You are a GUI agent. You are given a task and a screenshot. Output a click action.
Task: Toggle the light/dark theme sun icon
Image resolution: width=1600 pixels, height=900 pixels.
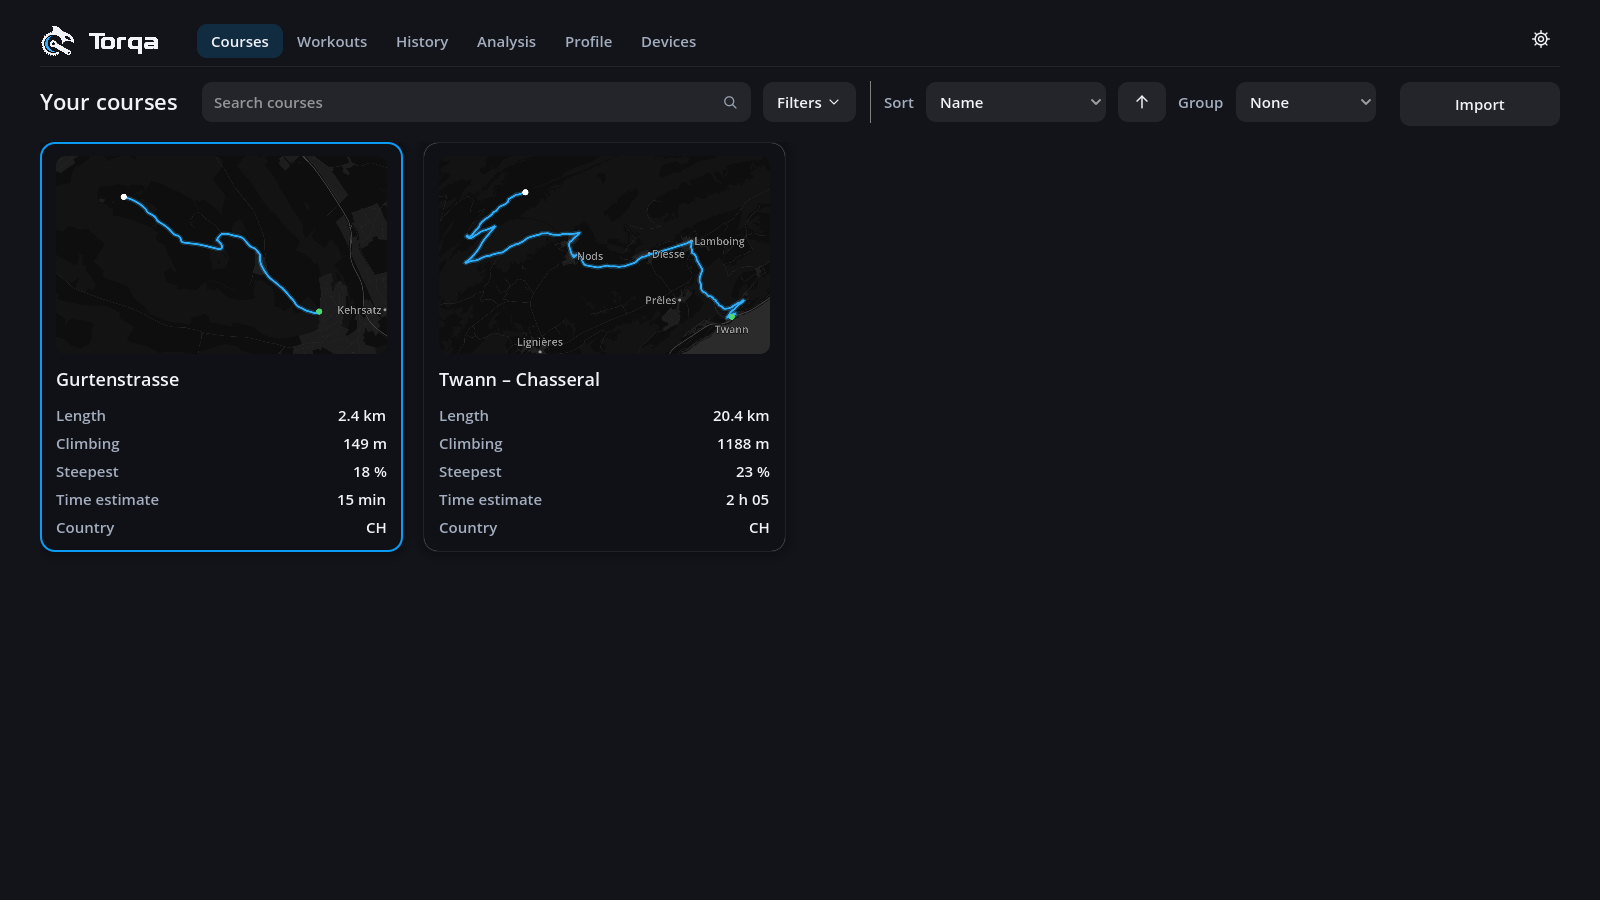pos(1541,39)
